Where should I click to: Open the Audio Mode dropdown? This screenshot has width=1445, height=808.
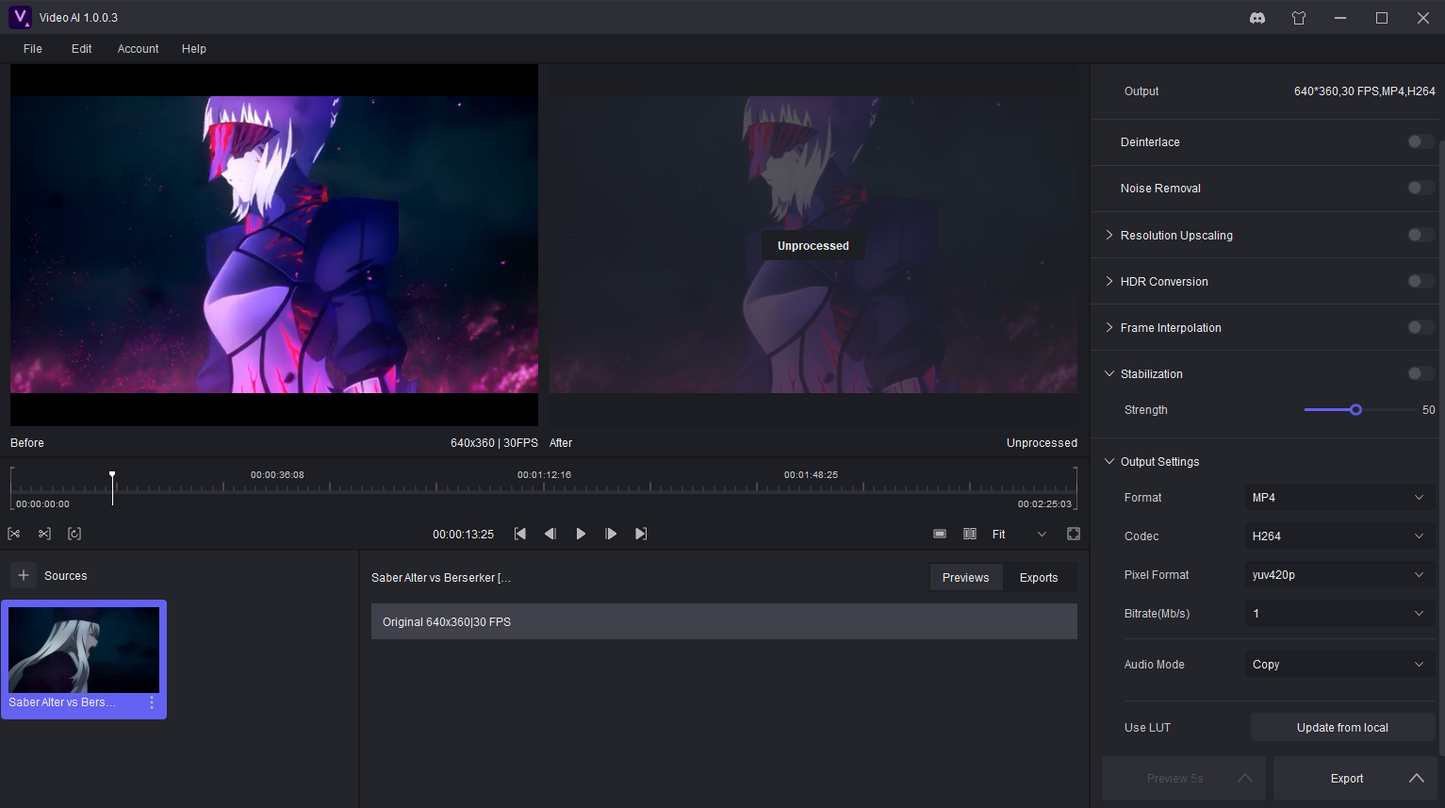point(1339,664)
